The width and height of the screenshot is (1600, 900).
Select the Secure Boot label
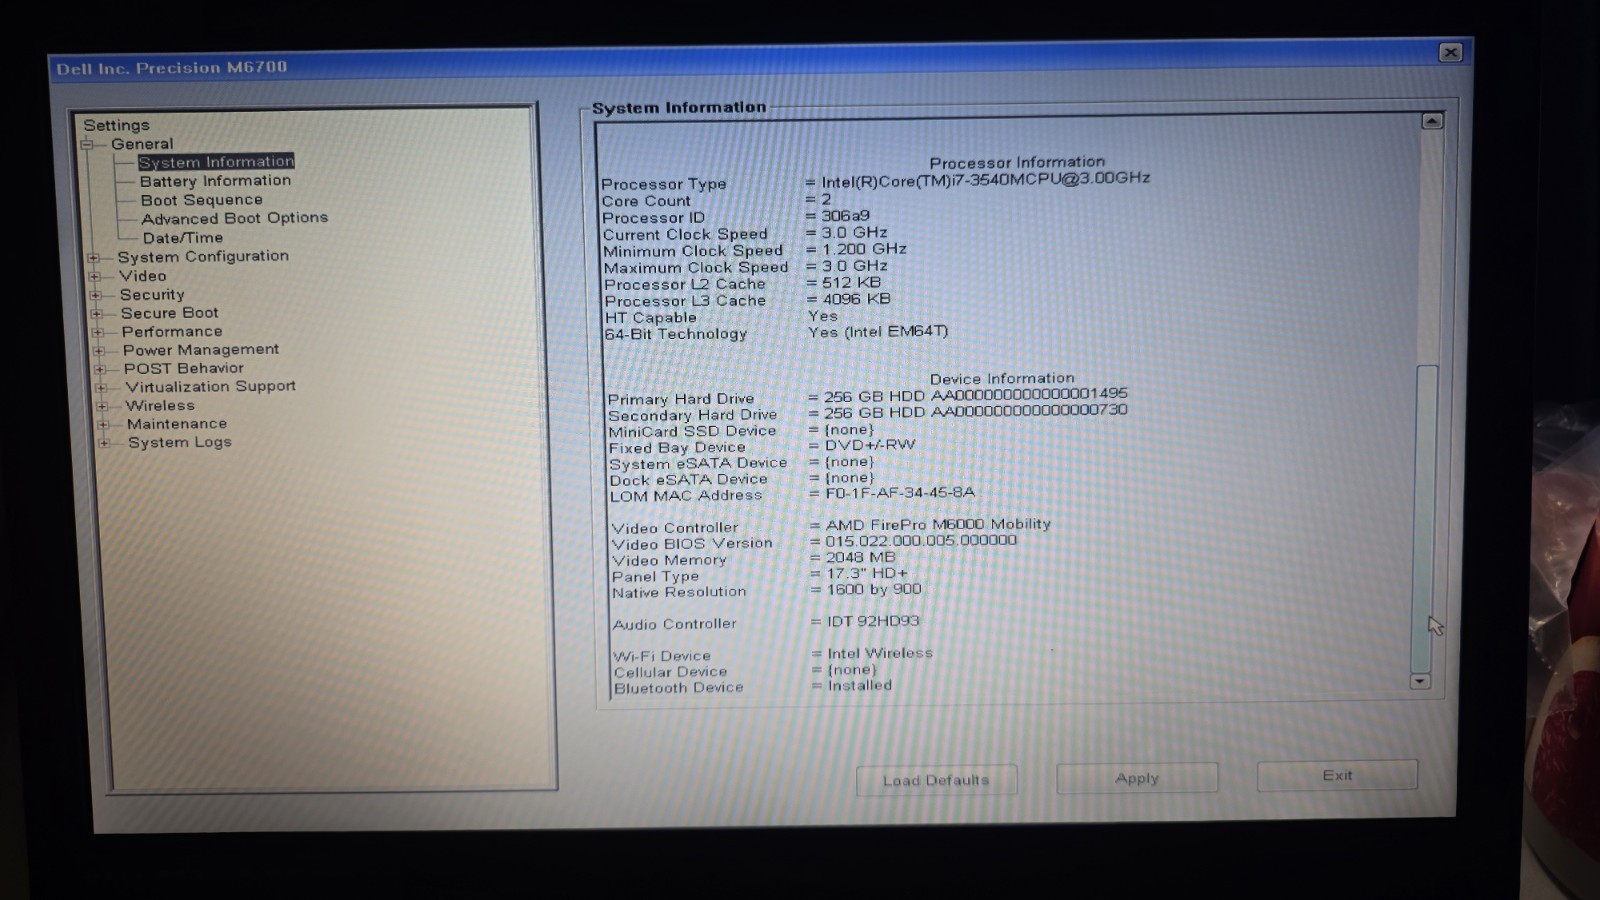coord(169,313)
